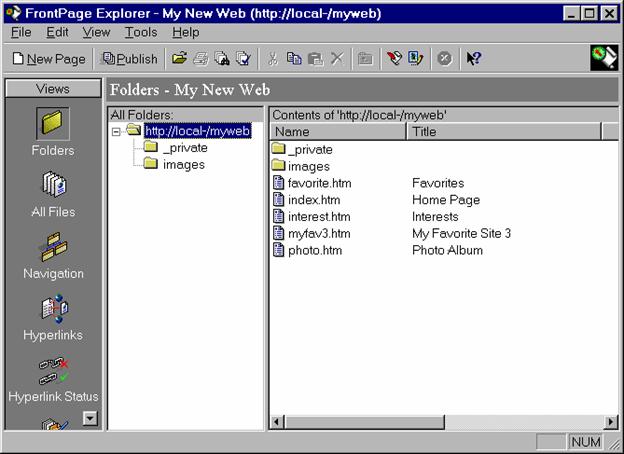Screen dimensions: 624x454
Task: Open the Tools menu
Action: [141, 32]
